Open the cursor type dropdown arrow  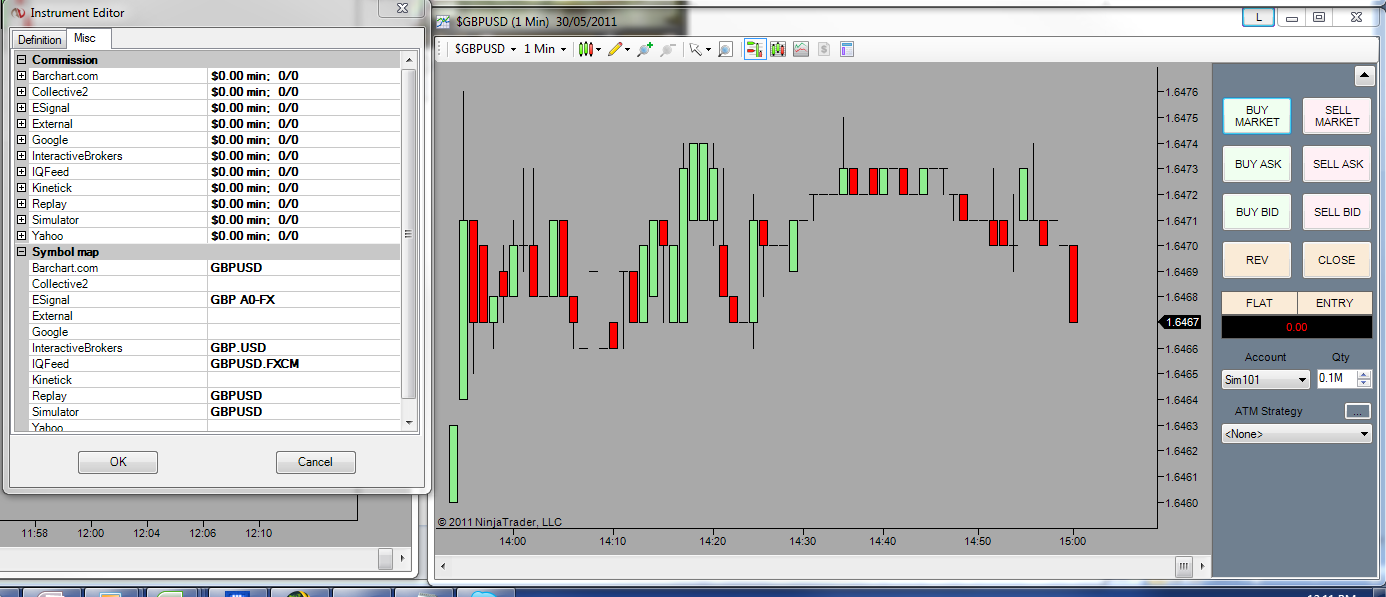[708, 49]
